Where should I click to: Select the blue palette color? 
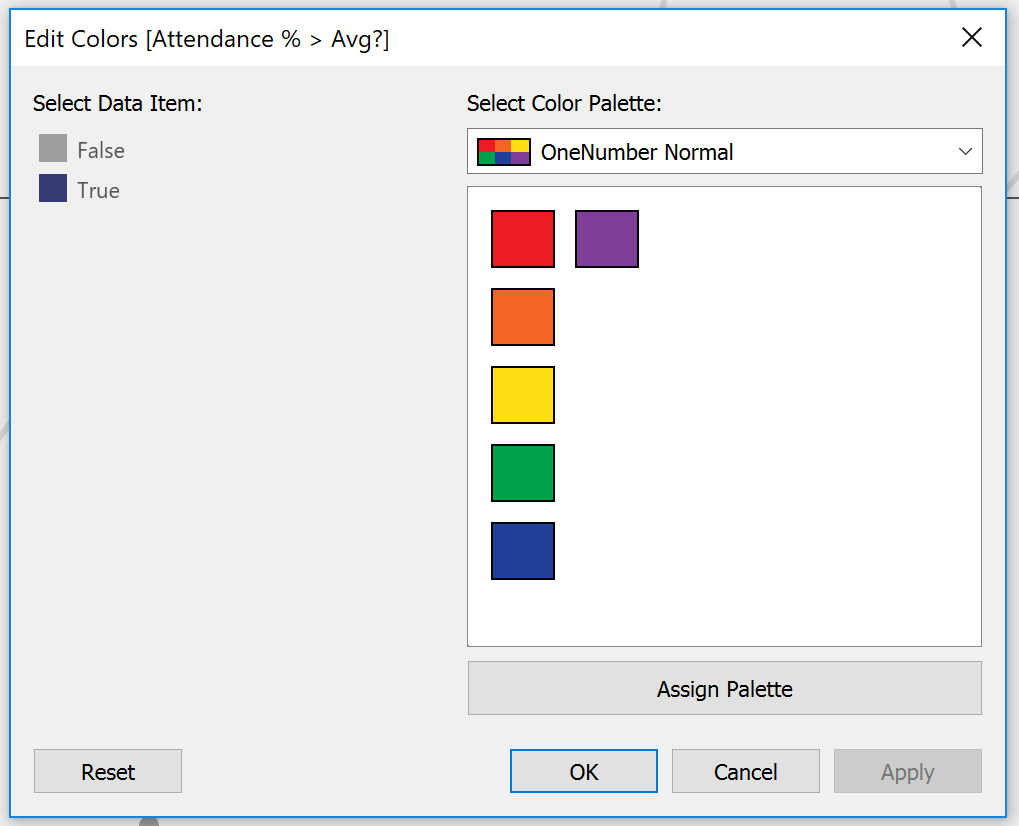[x=522, y=550]
